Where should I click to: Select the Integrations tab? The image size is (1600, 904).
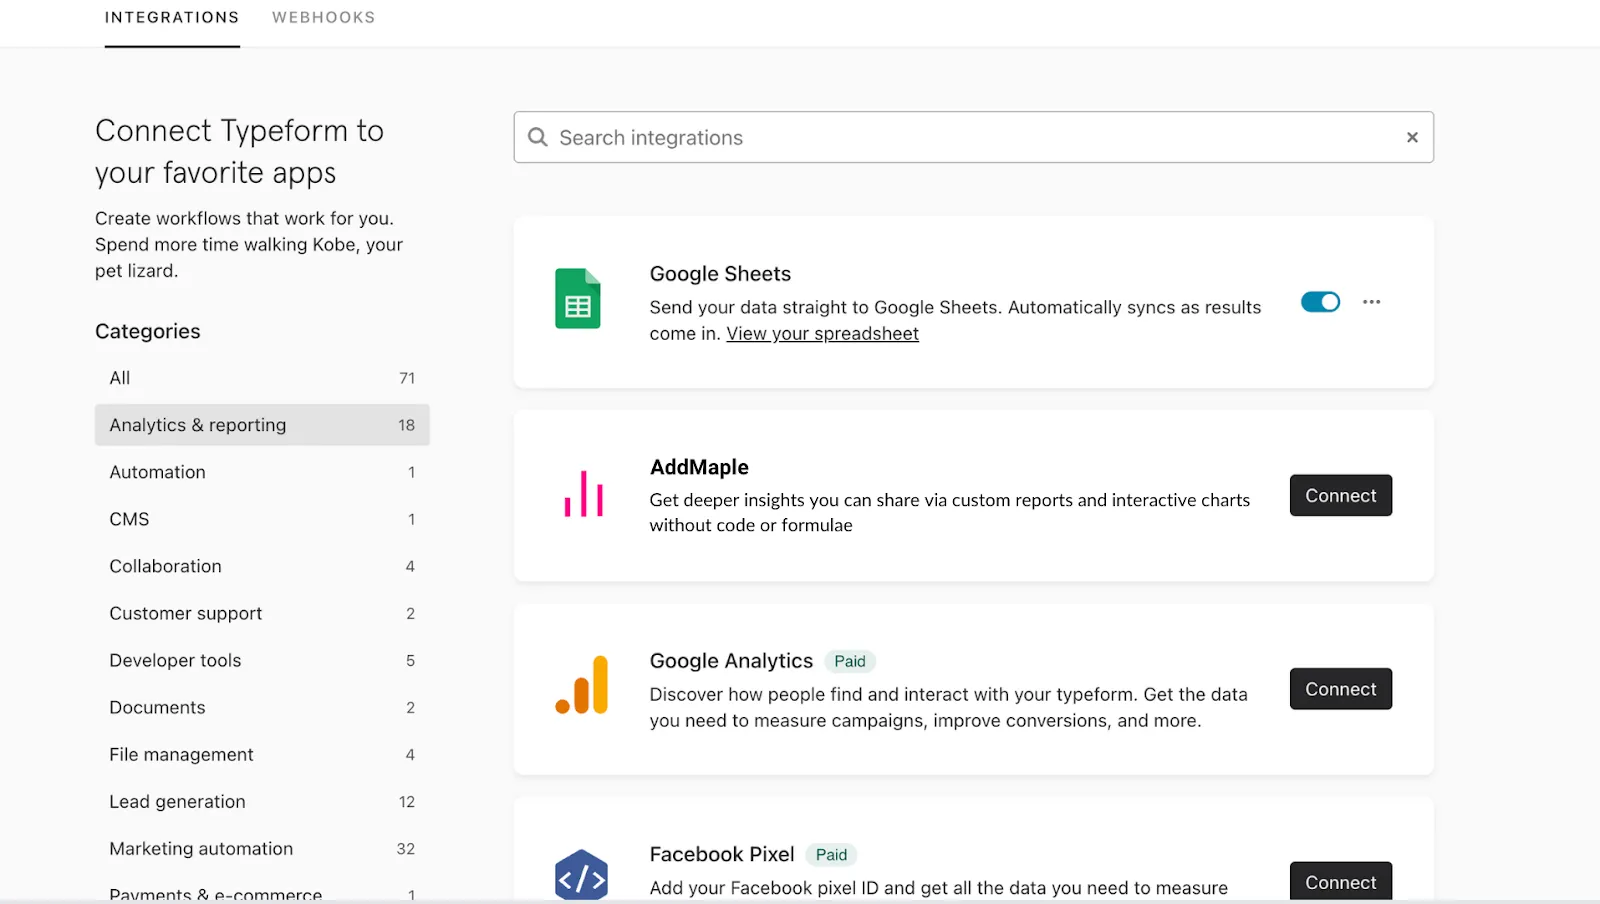pyautogui.click(x=172, y=18)
